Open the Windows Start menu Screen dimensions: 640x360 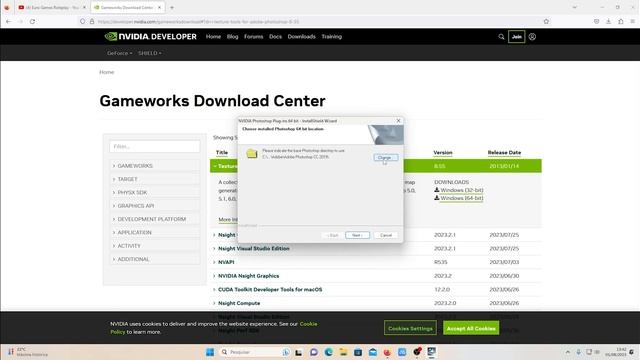[x=210, y=352]
